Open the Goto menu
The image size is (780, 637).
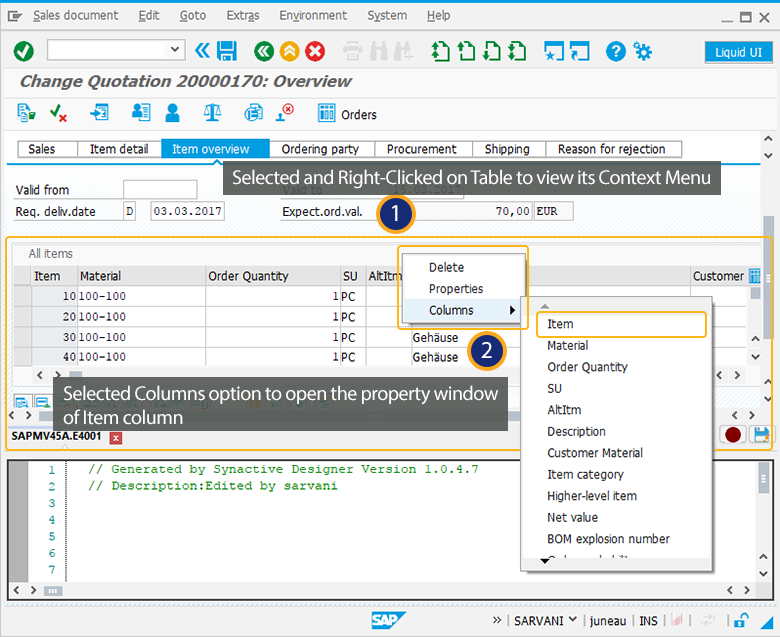(x=193, y=15)
